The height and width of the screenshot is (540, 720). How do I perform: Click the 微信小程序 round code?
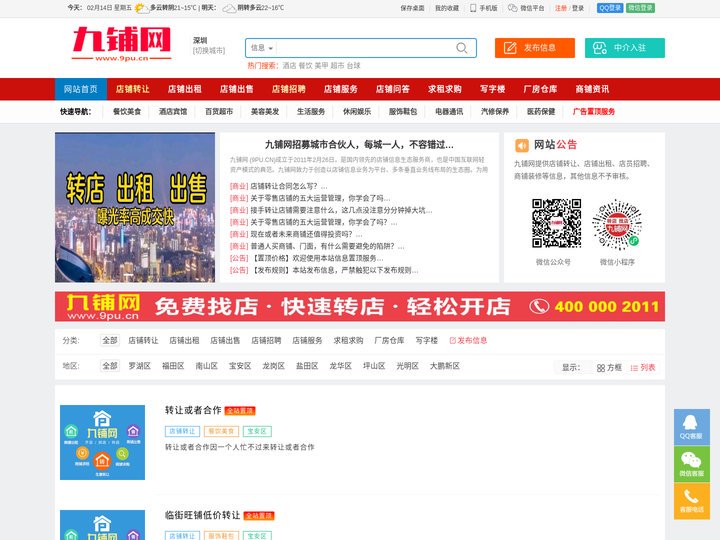coord(617,224)
